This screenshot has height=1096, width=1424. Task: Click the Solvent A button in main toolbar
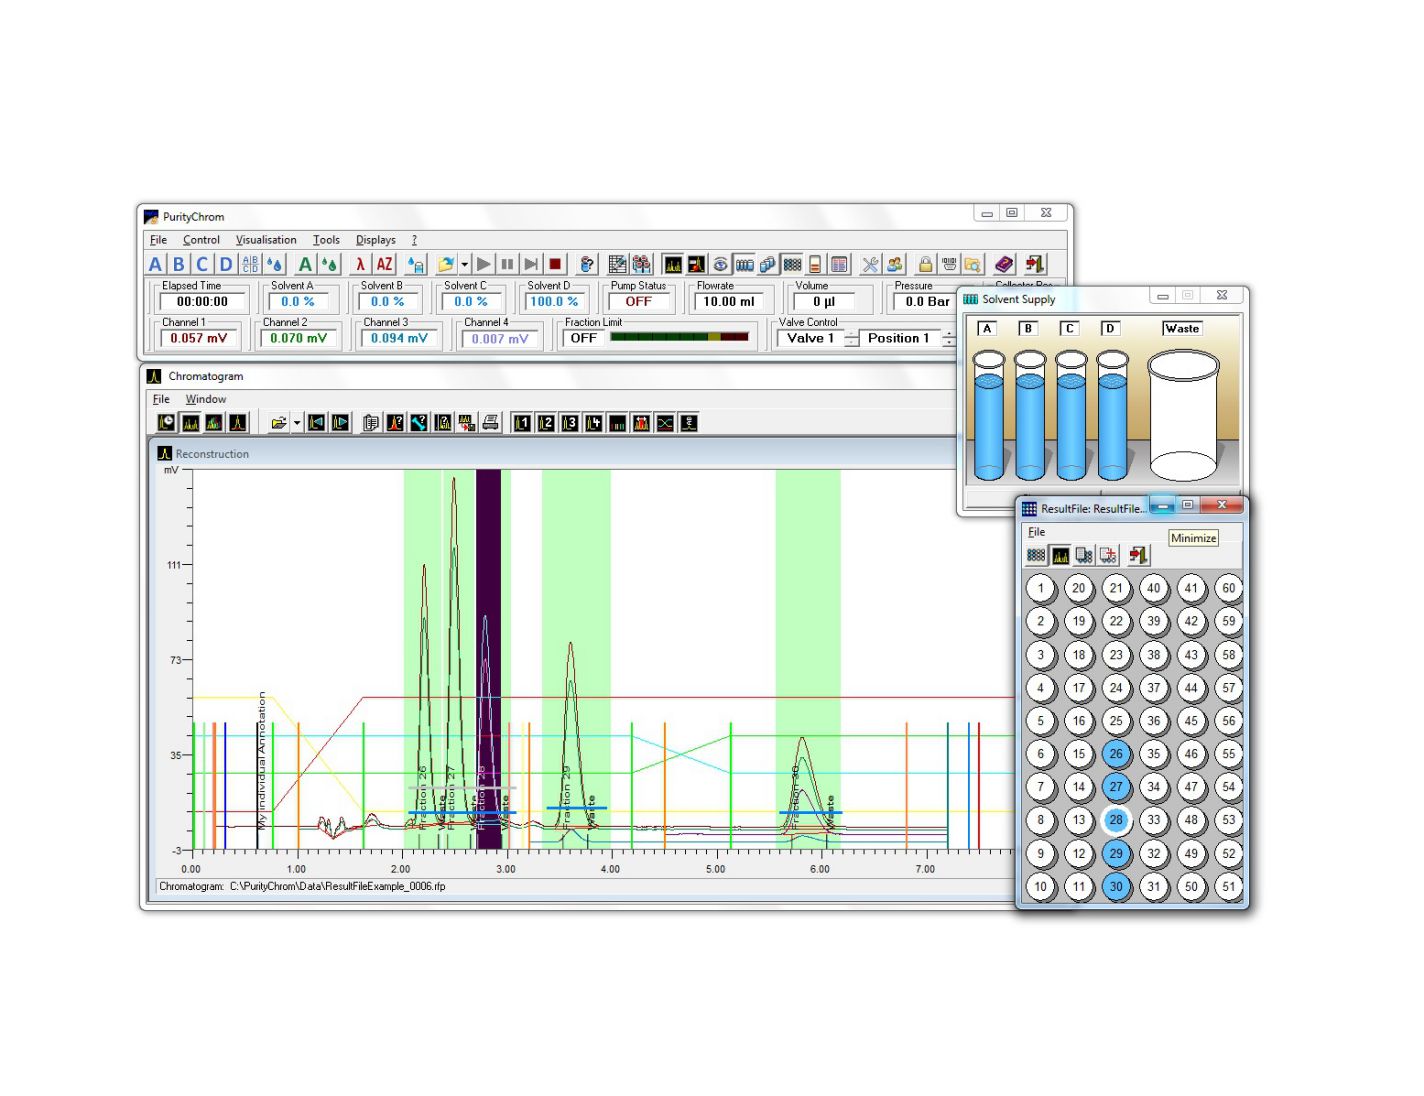155,264
